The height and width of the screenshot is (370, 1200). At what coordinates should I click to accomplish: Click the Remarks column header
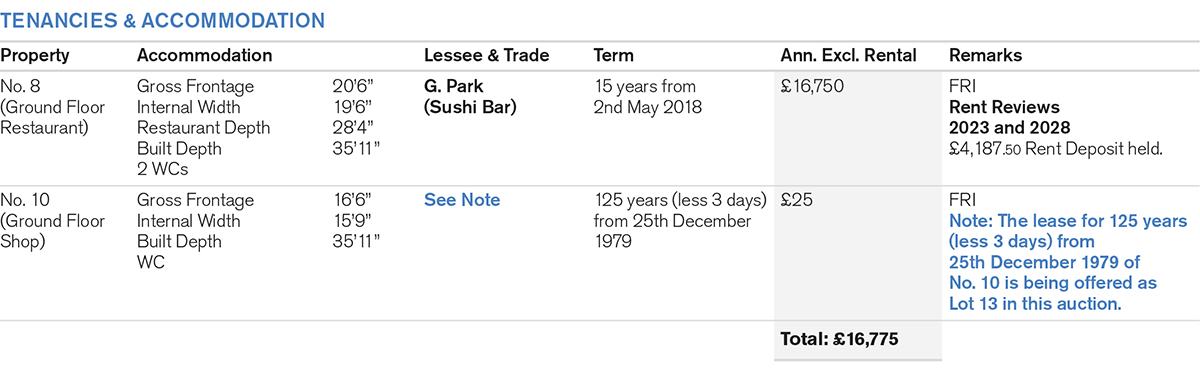(x=985, y=56)
